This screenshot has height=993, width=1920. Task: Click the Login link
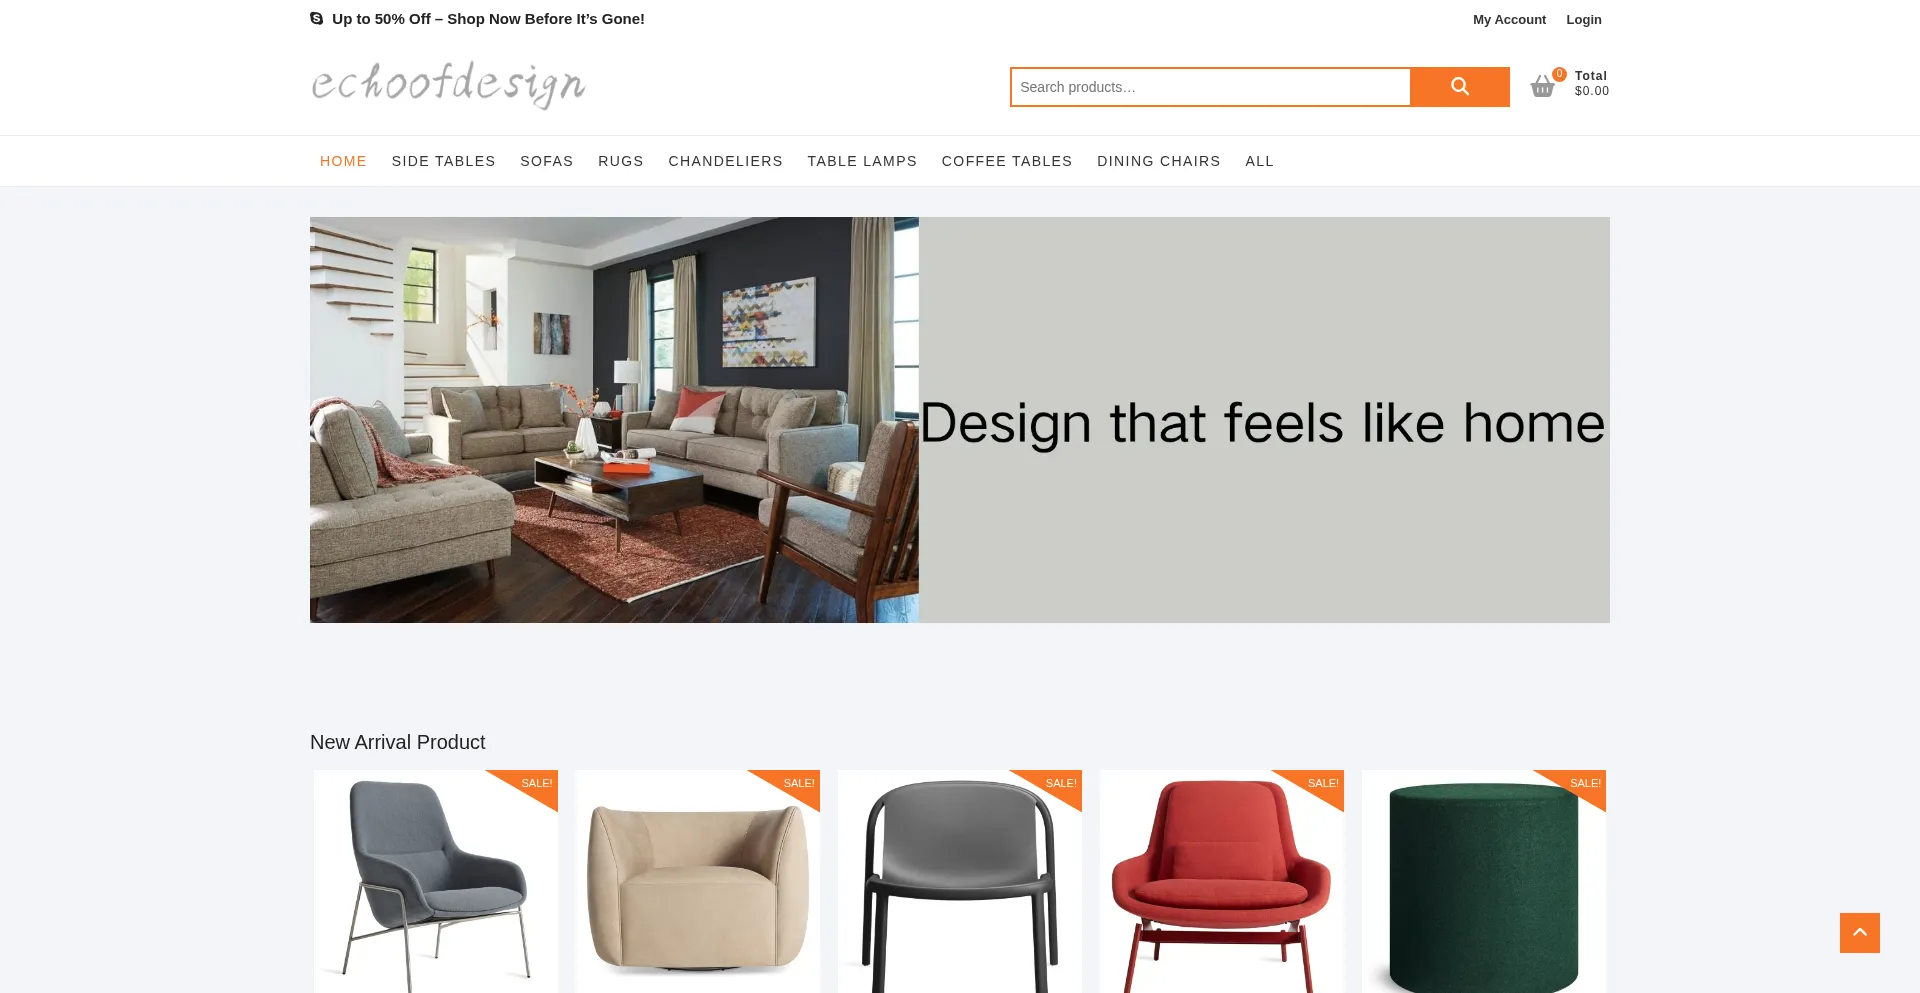(x=1583, y=19)
